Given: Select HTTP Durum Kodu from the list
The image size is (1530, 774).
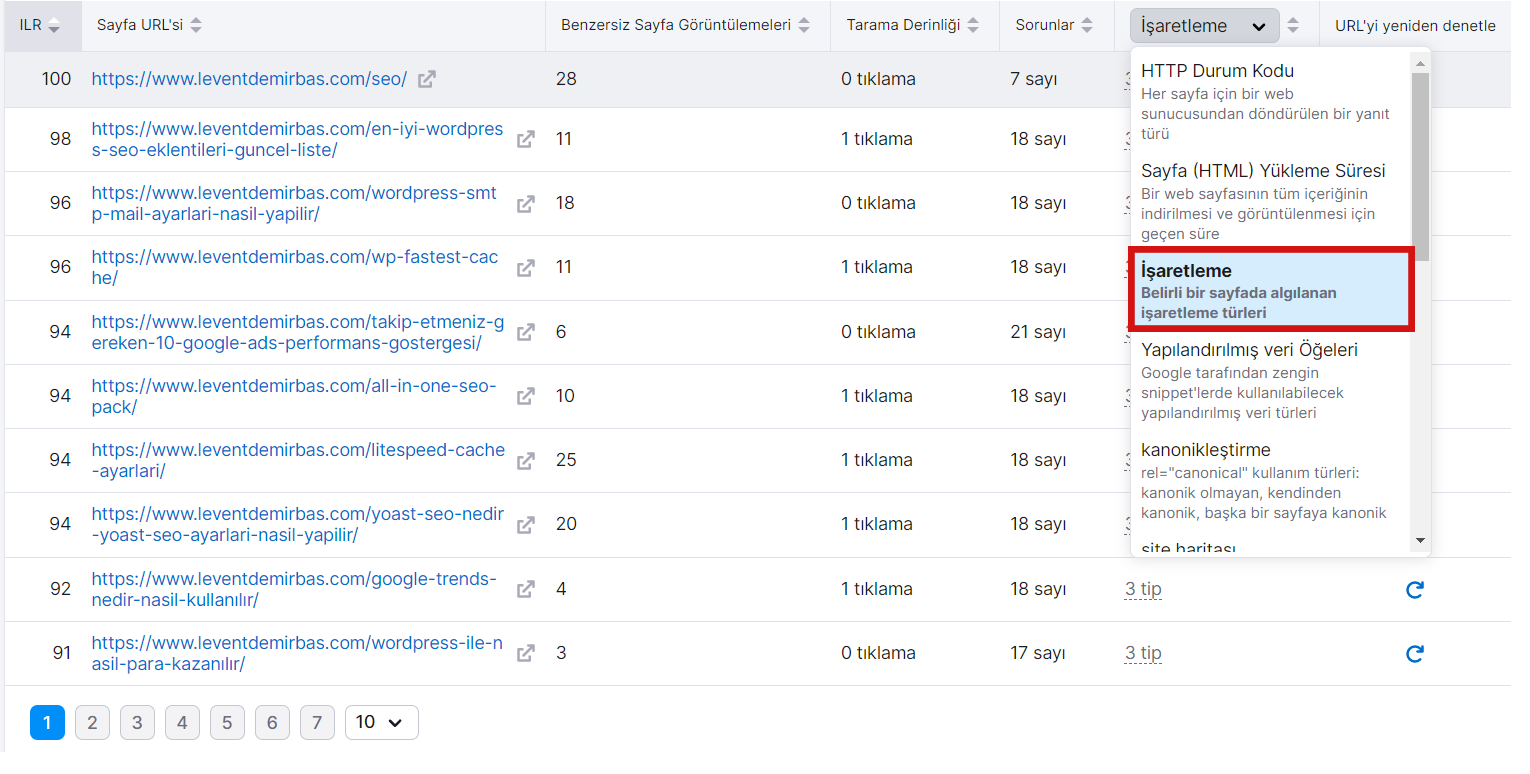Looking at the screenshot, I should [1271, 101].
